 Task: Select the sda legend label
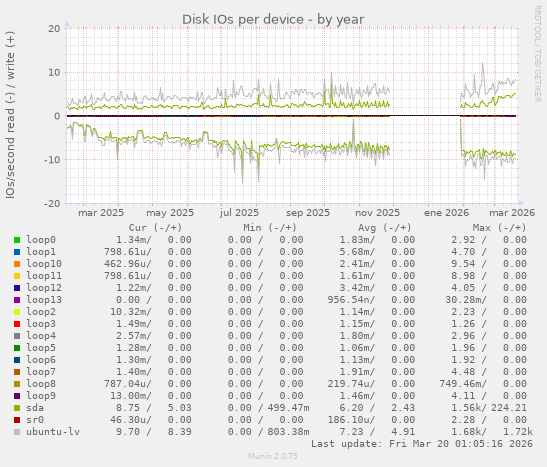[35, 408]
